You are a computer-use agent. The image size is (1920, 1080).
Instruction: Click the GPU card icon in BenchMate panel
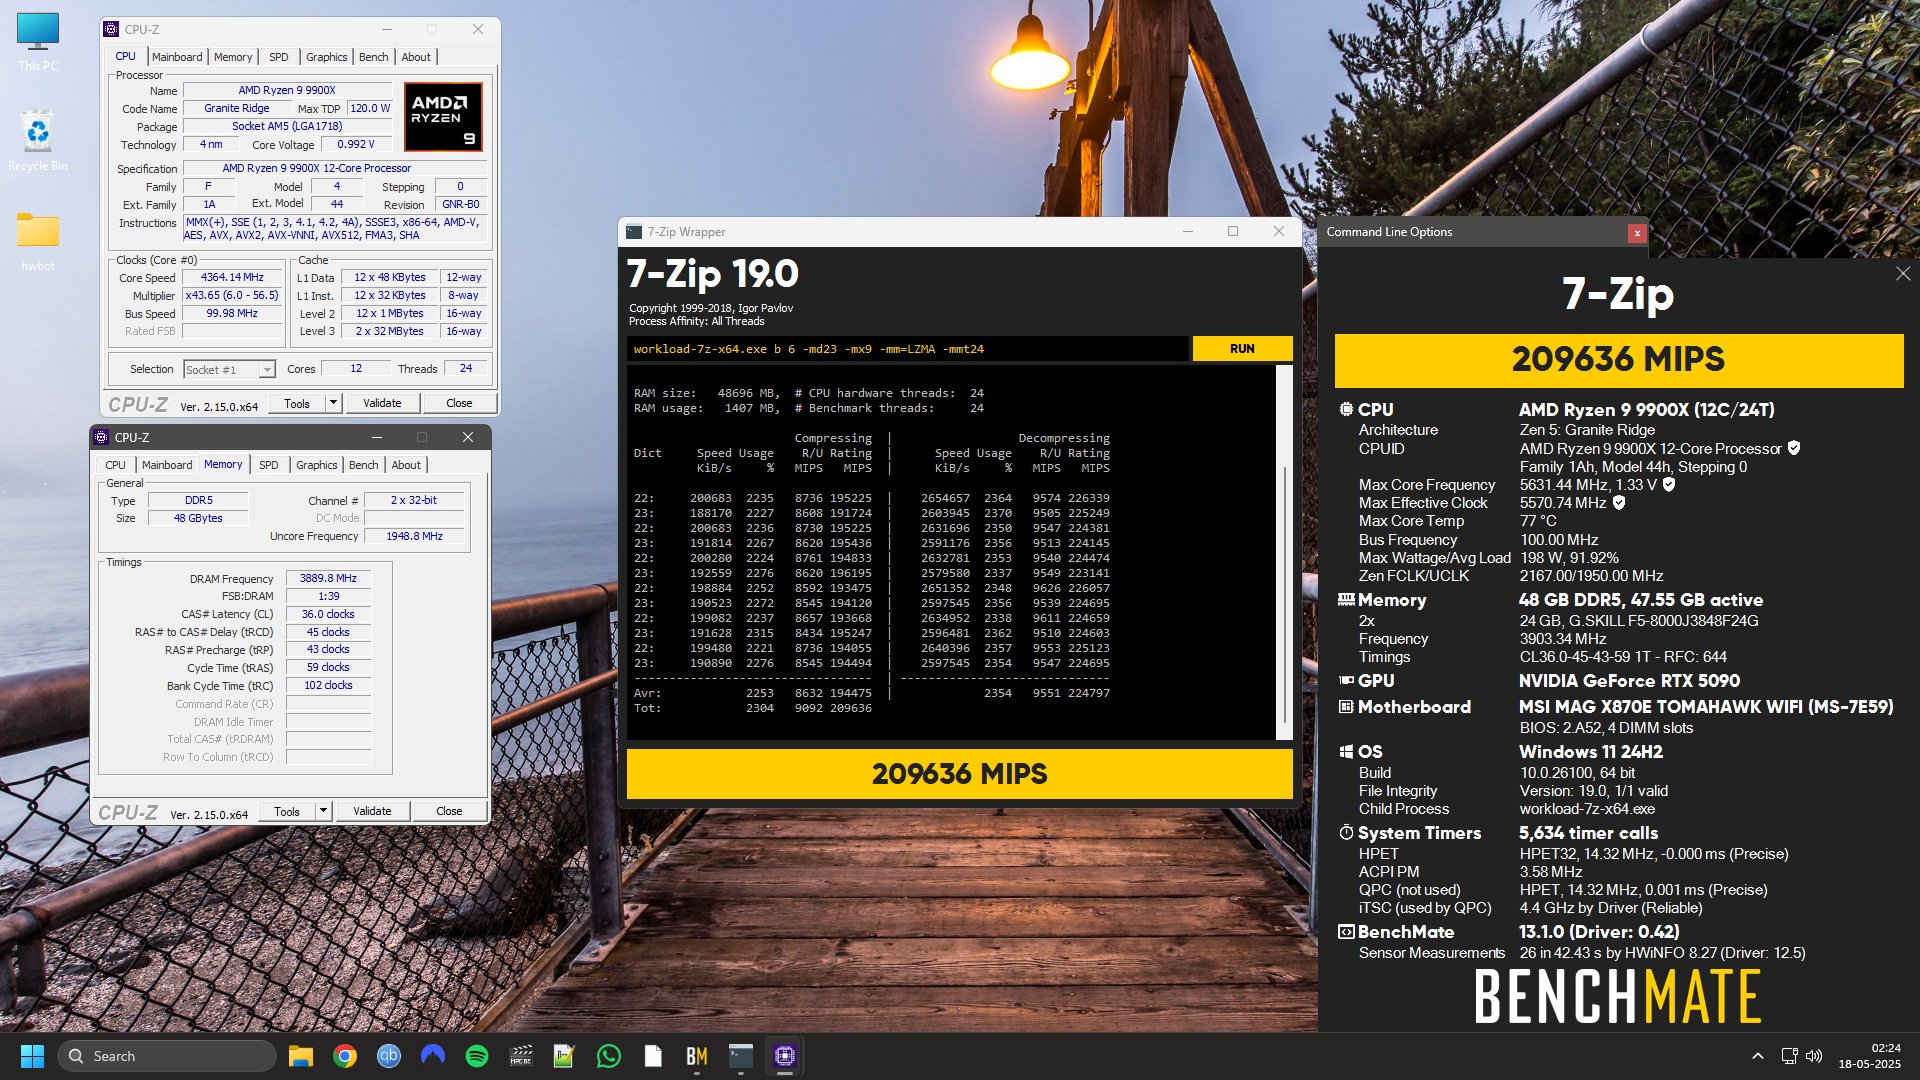[x=1346, y=680]
